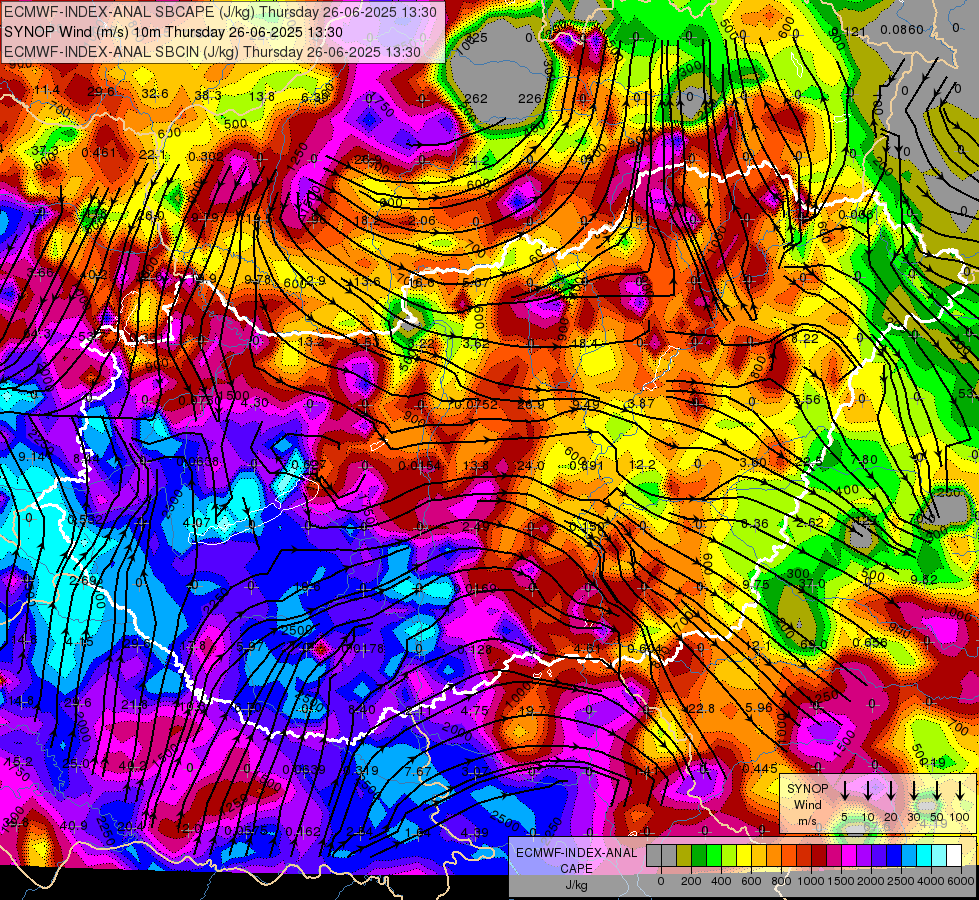The width and height of the screenshot is (979, 900).
Task: Click the 9.14 value on the map
Action: 31,457
